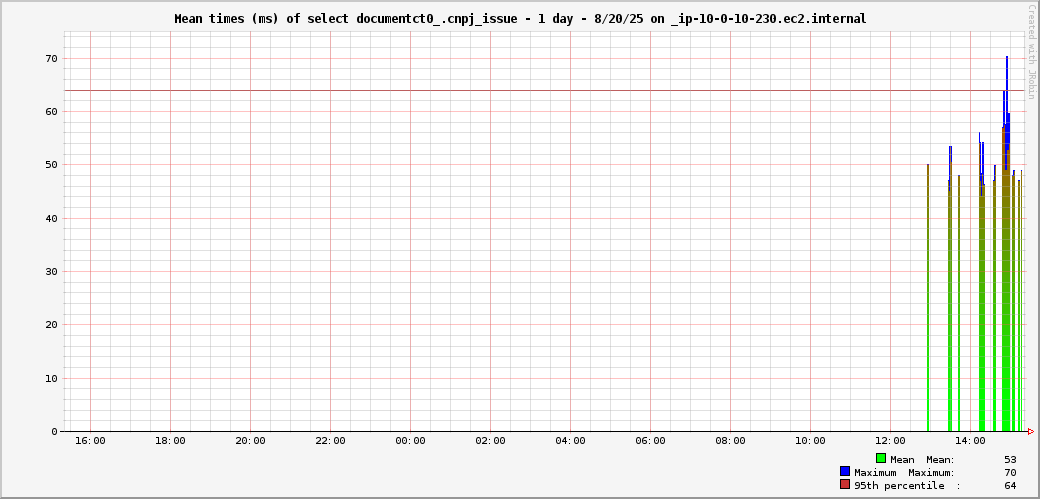Click the red x-axis end arrow
The height and width of the screenshot is (499, 1040).
coord(1031,431)
